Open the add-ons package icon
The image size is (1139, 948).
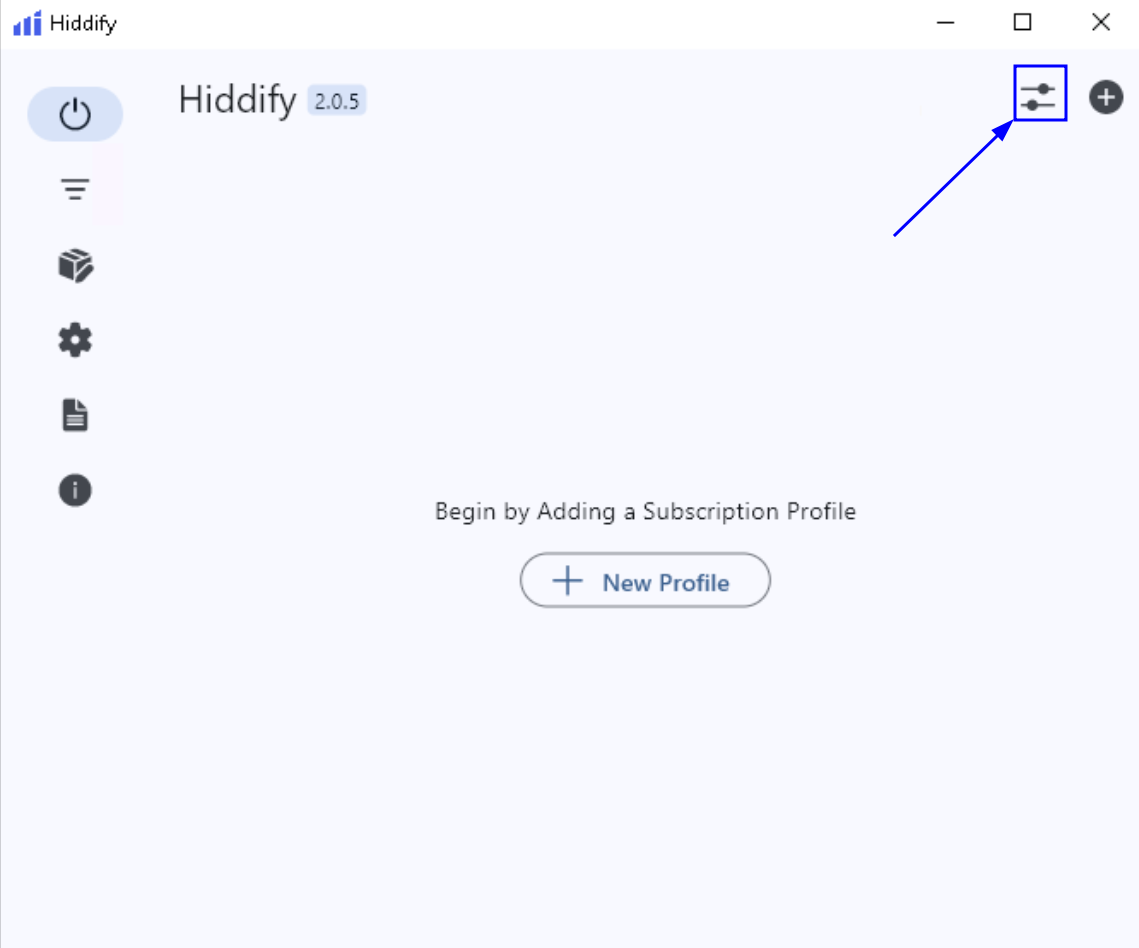pos(75,264)
